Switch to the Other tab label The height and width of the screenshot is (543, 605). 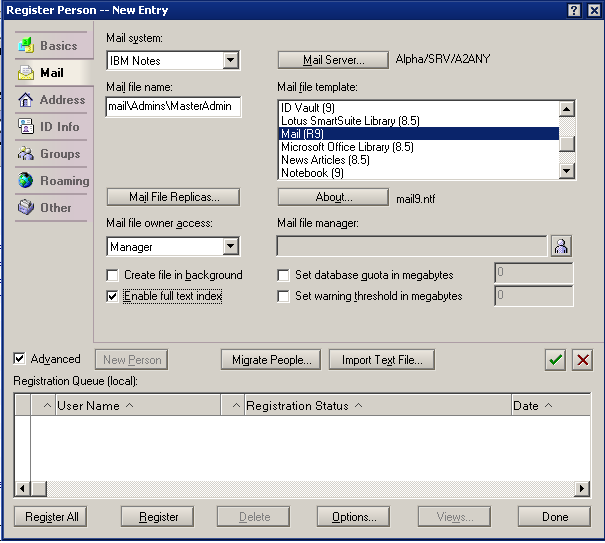point(56,208)
